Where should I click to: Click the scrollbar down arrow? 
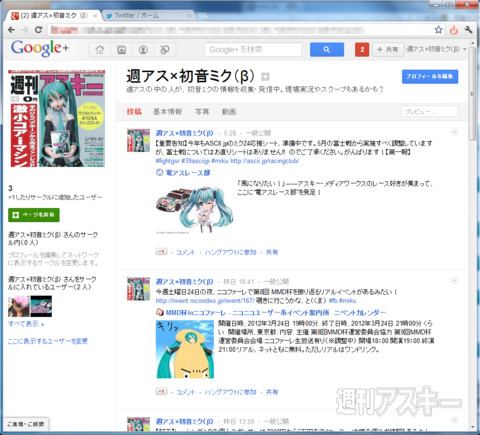[473, 427]
